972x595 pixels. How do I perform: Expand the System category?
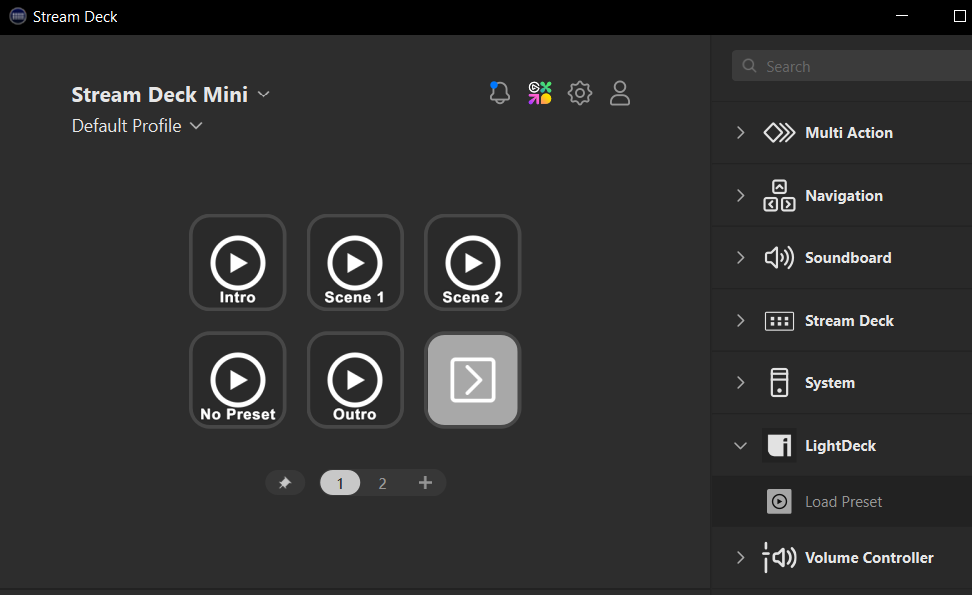740,382
